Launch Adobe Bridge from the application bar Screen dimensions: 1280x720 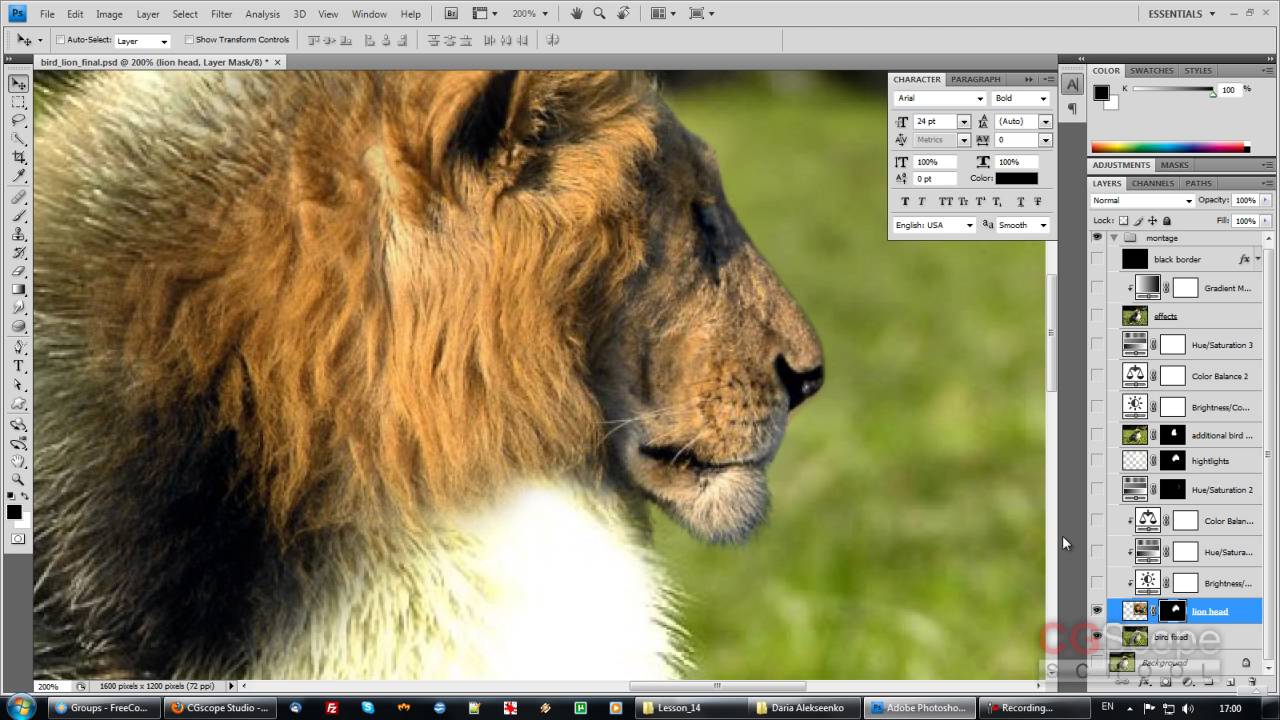tap(451, 14)
